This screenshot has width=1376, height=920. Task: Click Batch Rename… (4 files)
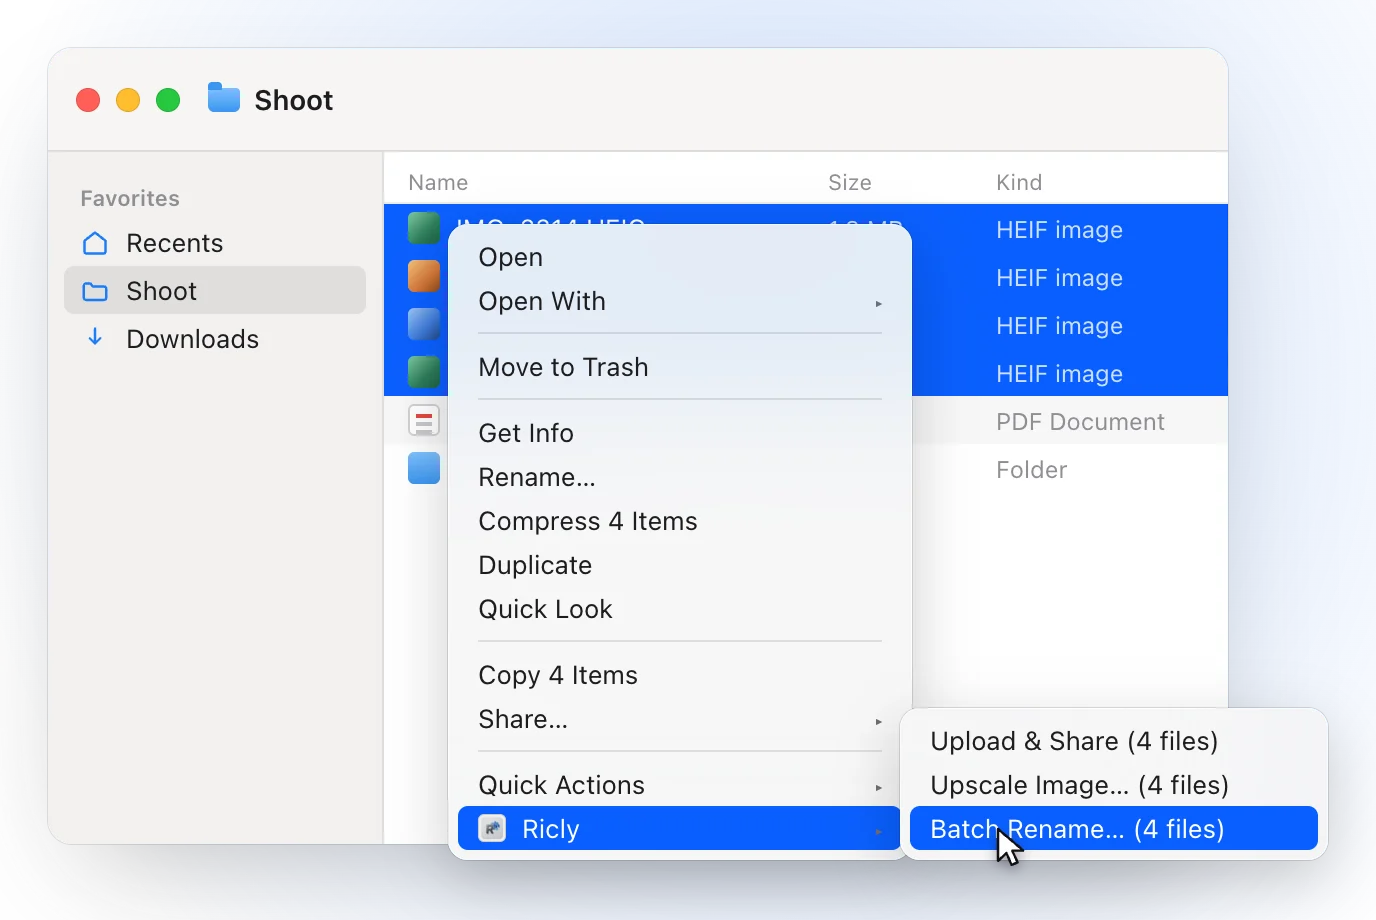(x=1114, y=828)
